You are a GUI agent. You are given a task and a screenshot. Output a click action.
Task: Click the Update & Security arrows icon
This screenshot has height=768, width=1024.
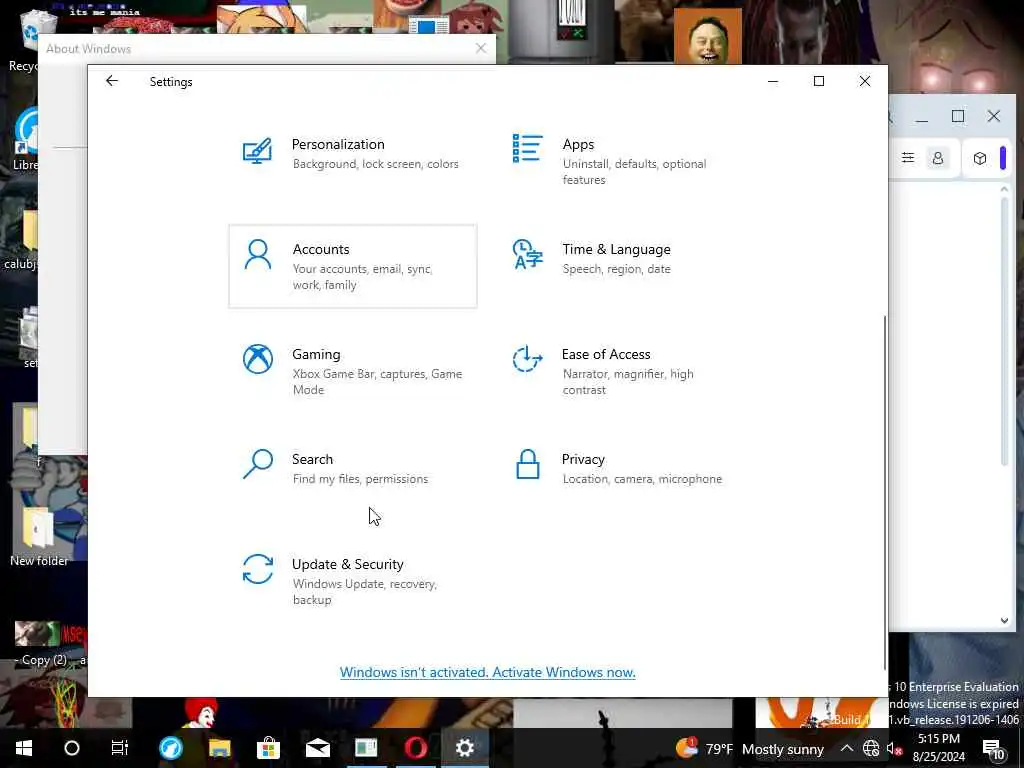point(257,569)
